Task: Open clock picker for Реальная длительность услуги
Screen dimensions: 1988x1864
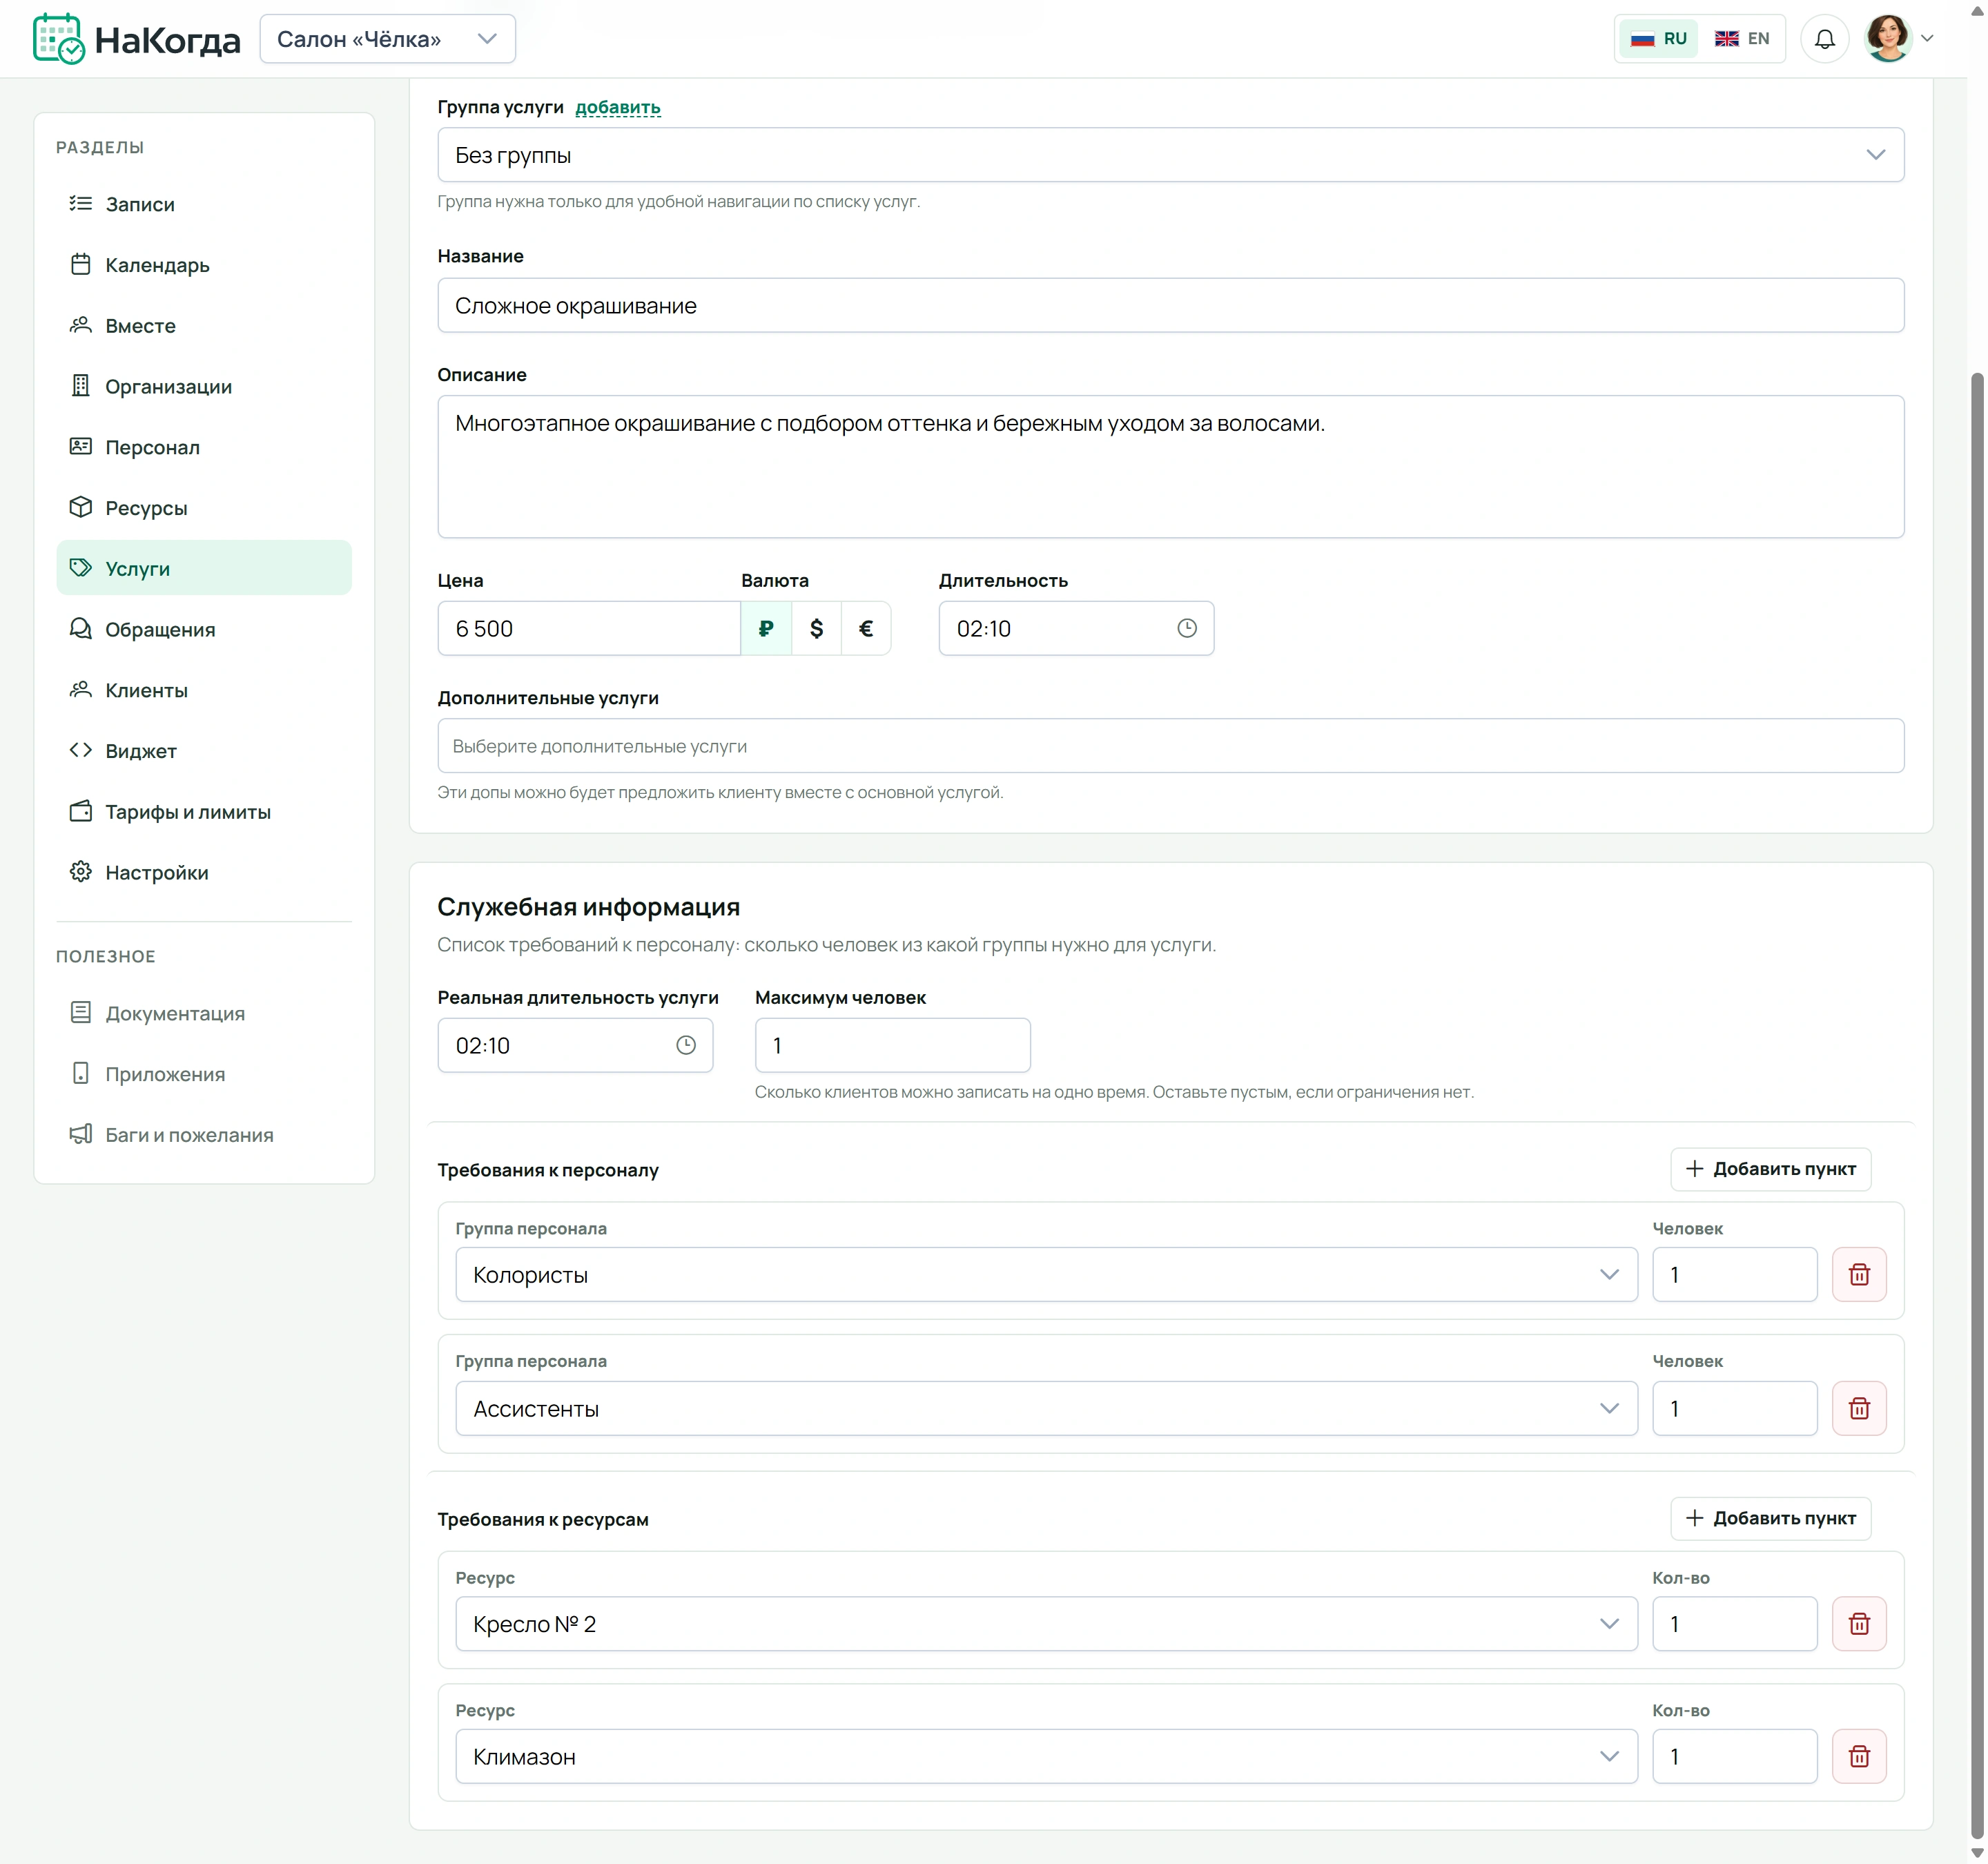Action: [685, 1045]
